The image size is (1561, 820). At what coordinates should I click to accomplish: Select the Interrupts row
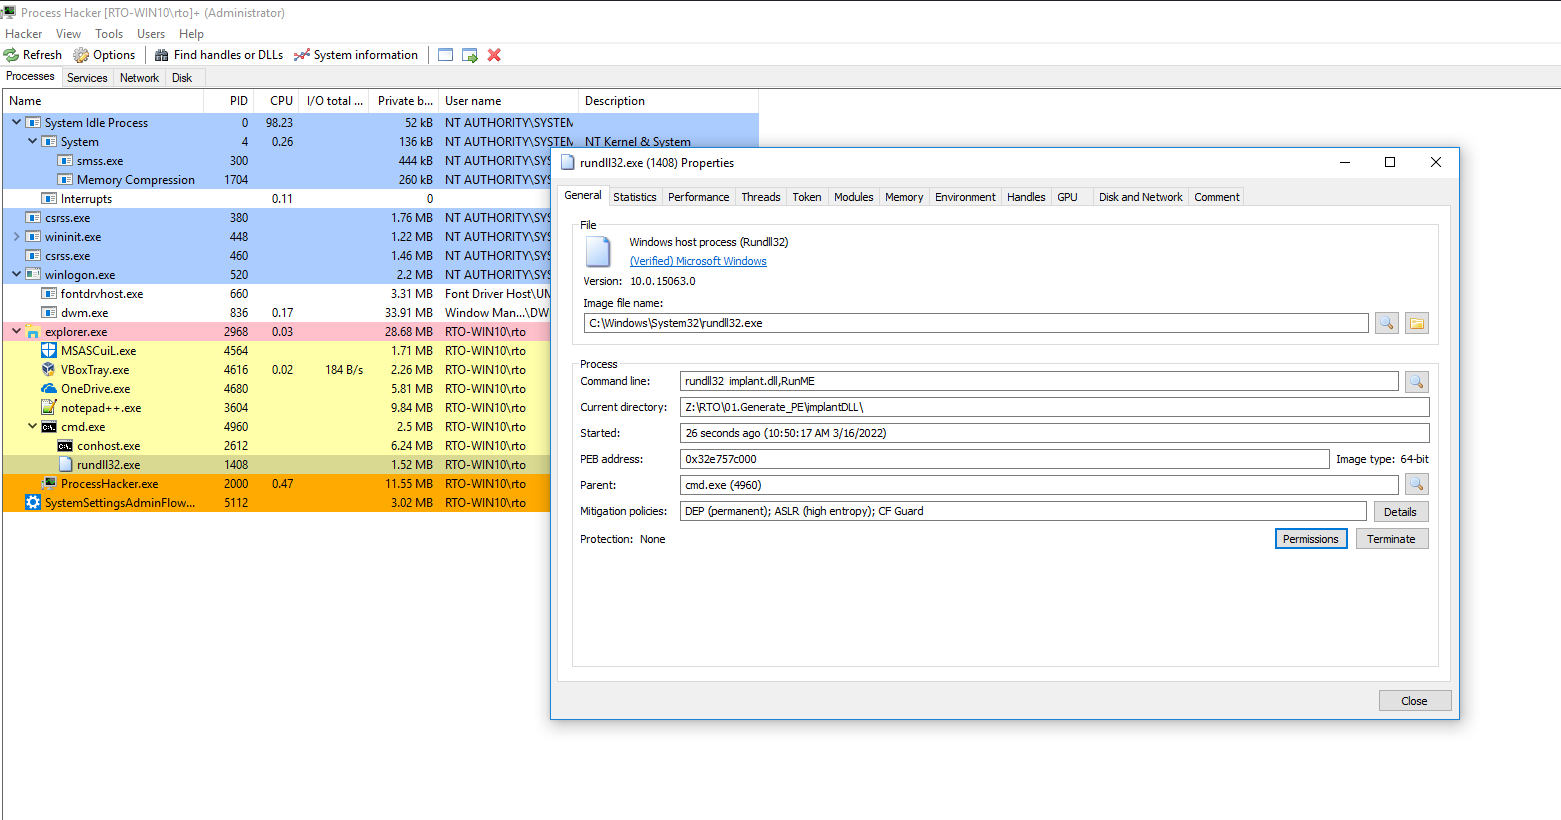point(278,199)
